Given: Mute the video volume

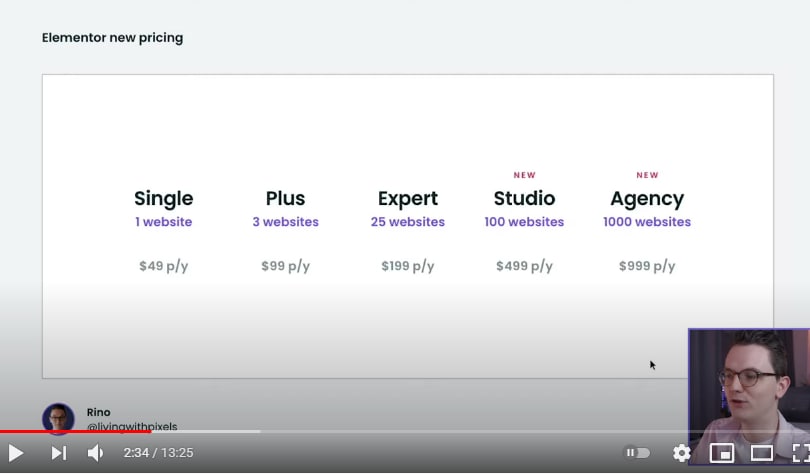Looking at the screenshot, I should tap(96, 453).
